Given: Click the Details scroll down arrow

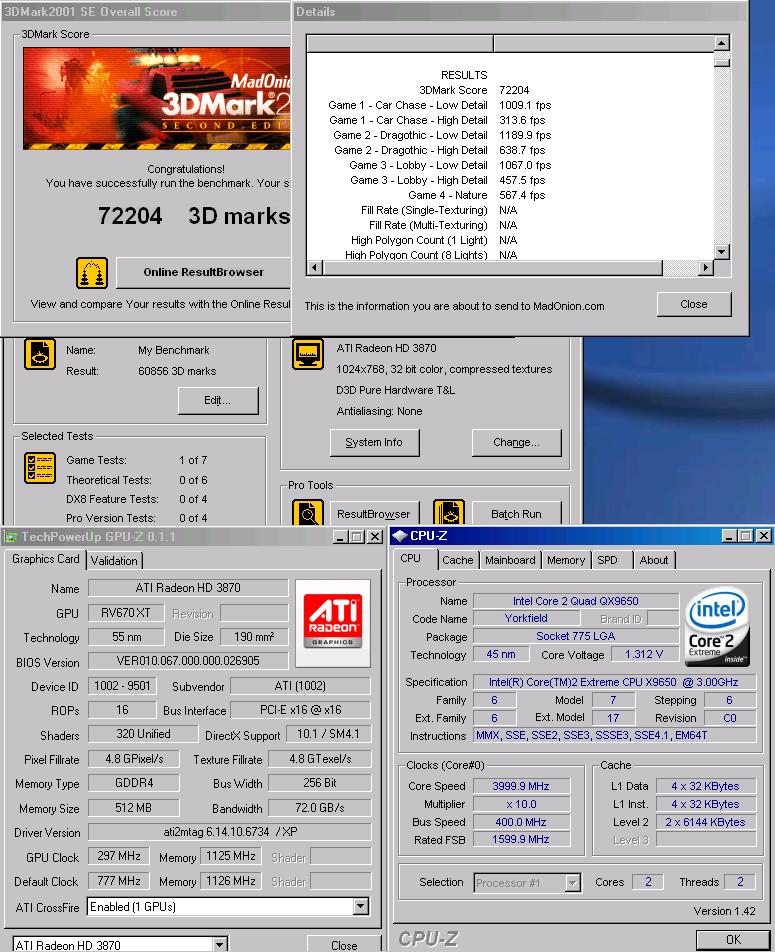Looking at the screenshot, I should (x=721, y=251).
